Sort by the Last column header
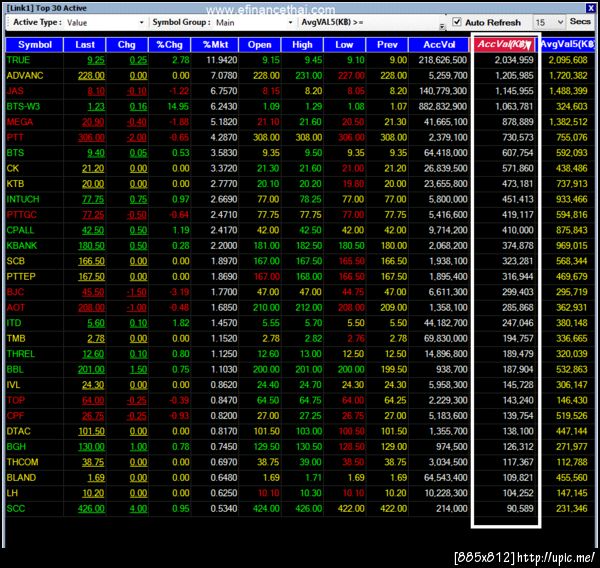This screenshot has width=600, height=568. [x=85, y=45]
